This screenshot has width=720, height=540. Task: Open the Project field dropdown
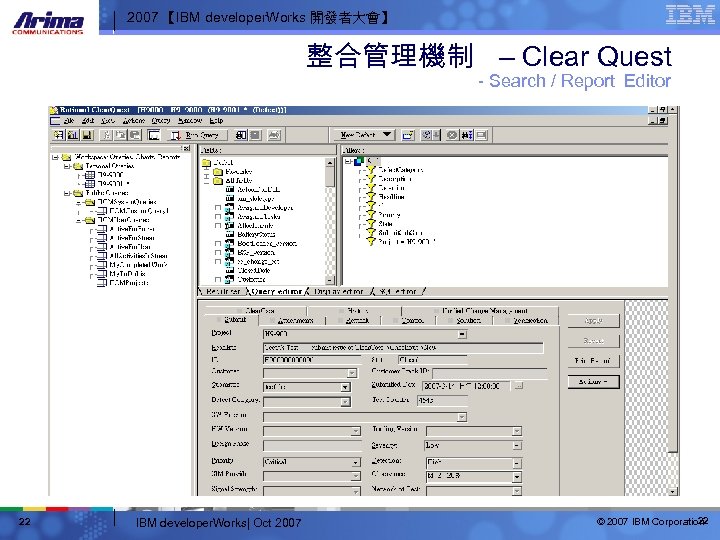pyautogui.click(x=462, y=334)
